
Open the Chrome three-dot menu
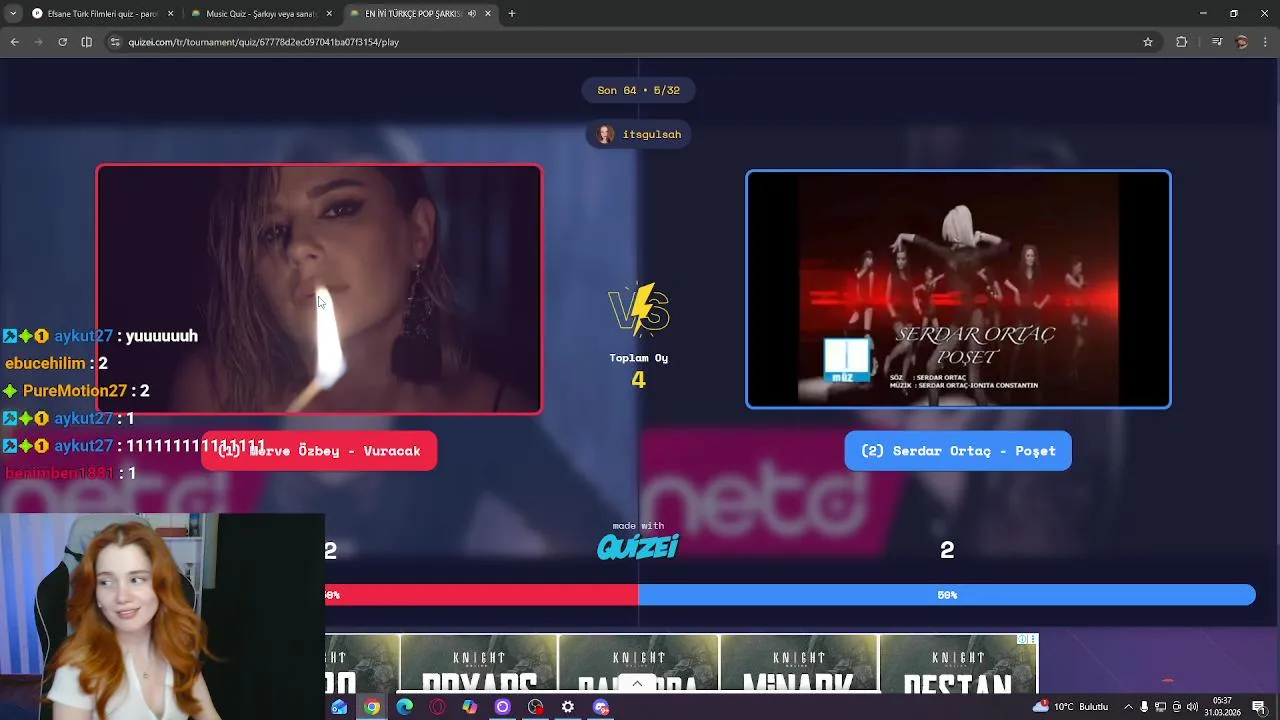coord(1266,42)
